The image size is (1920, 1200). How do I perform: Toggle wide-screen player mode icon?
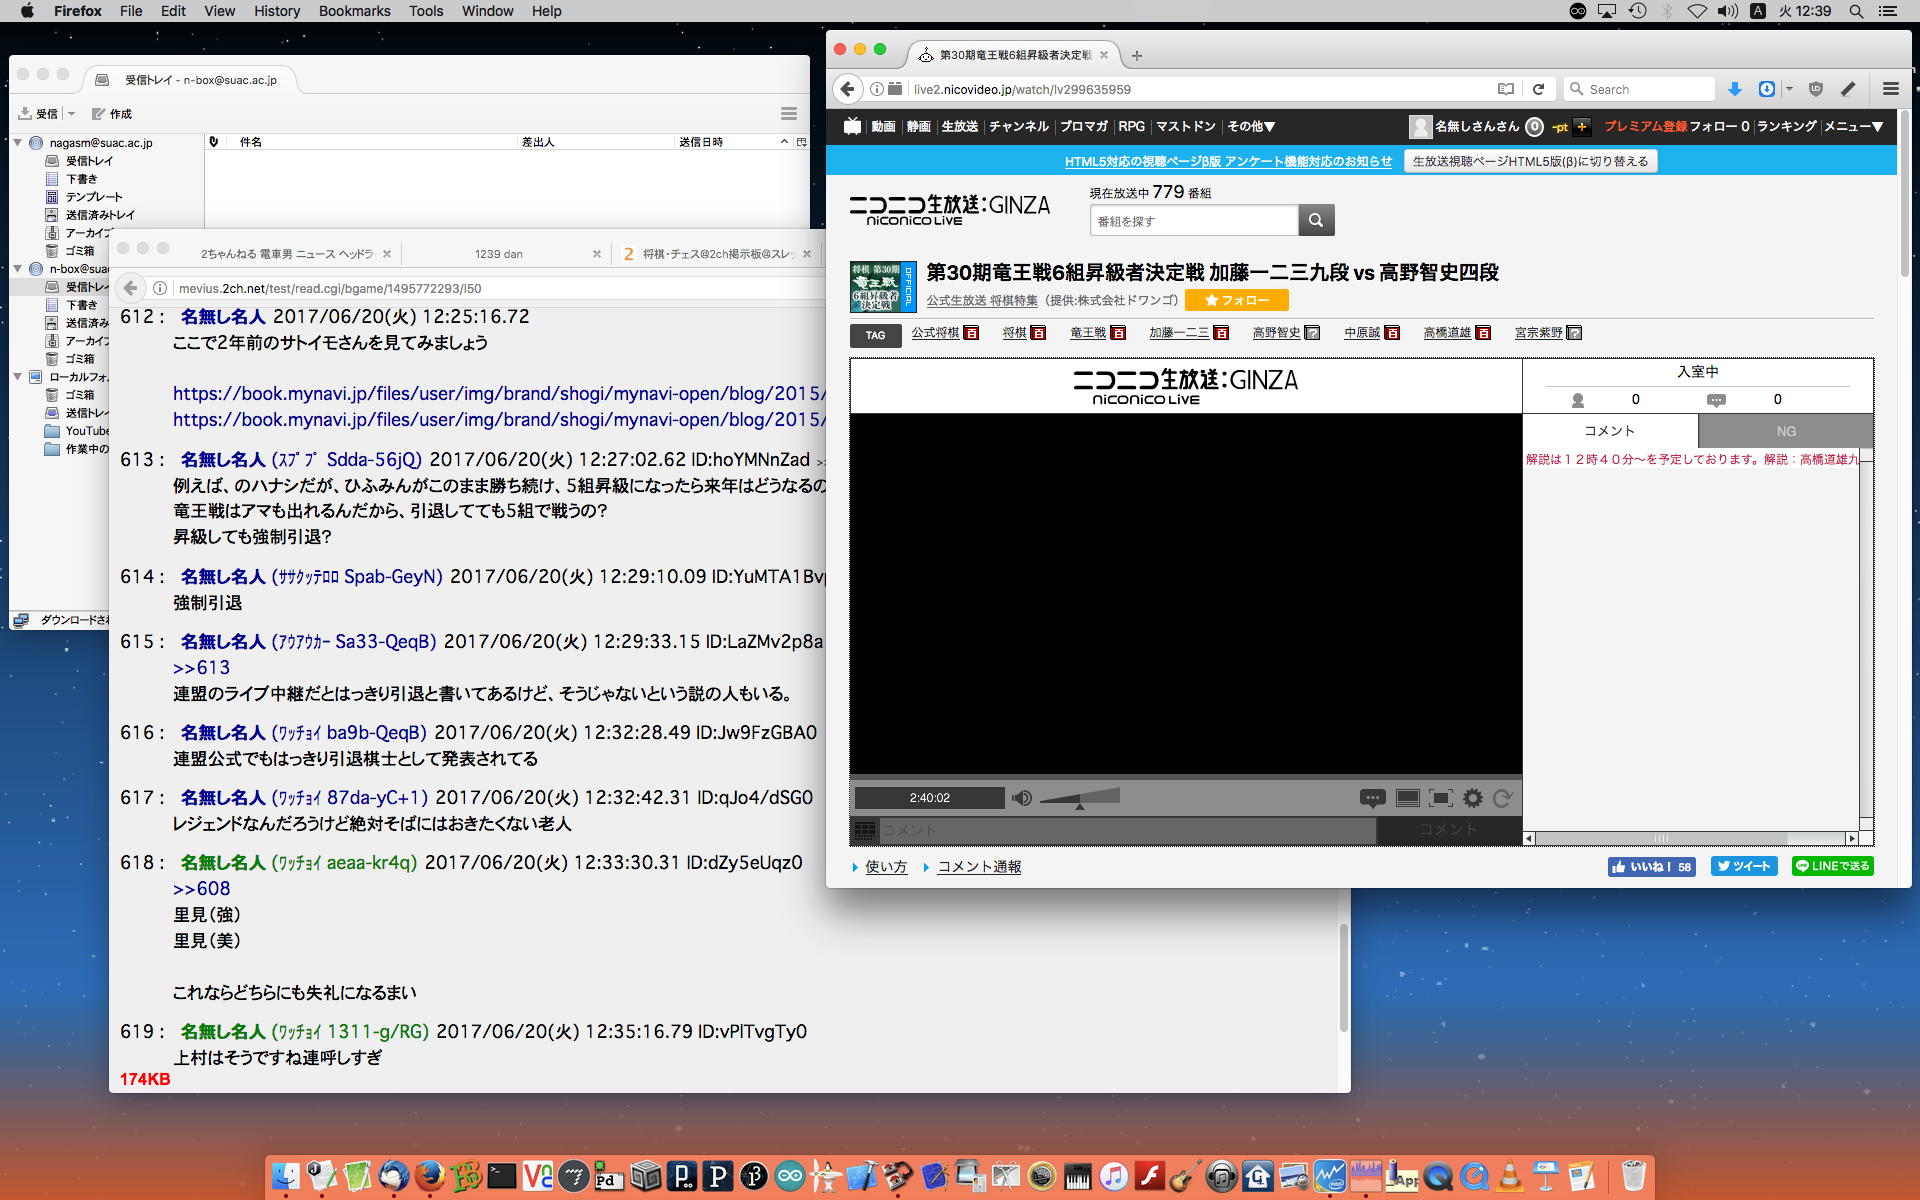[1407, 798]
